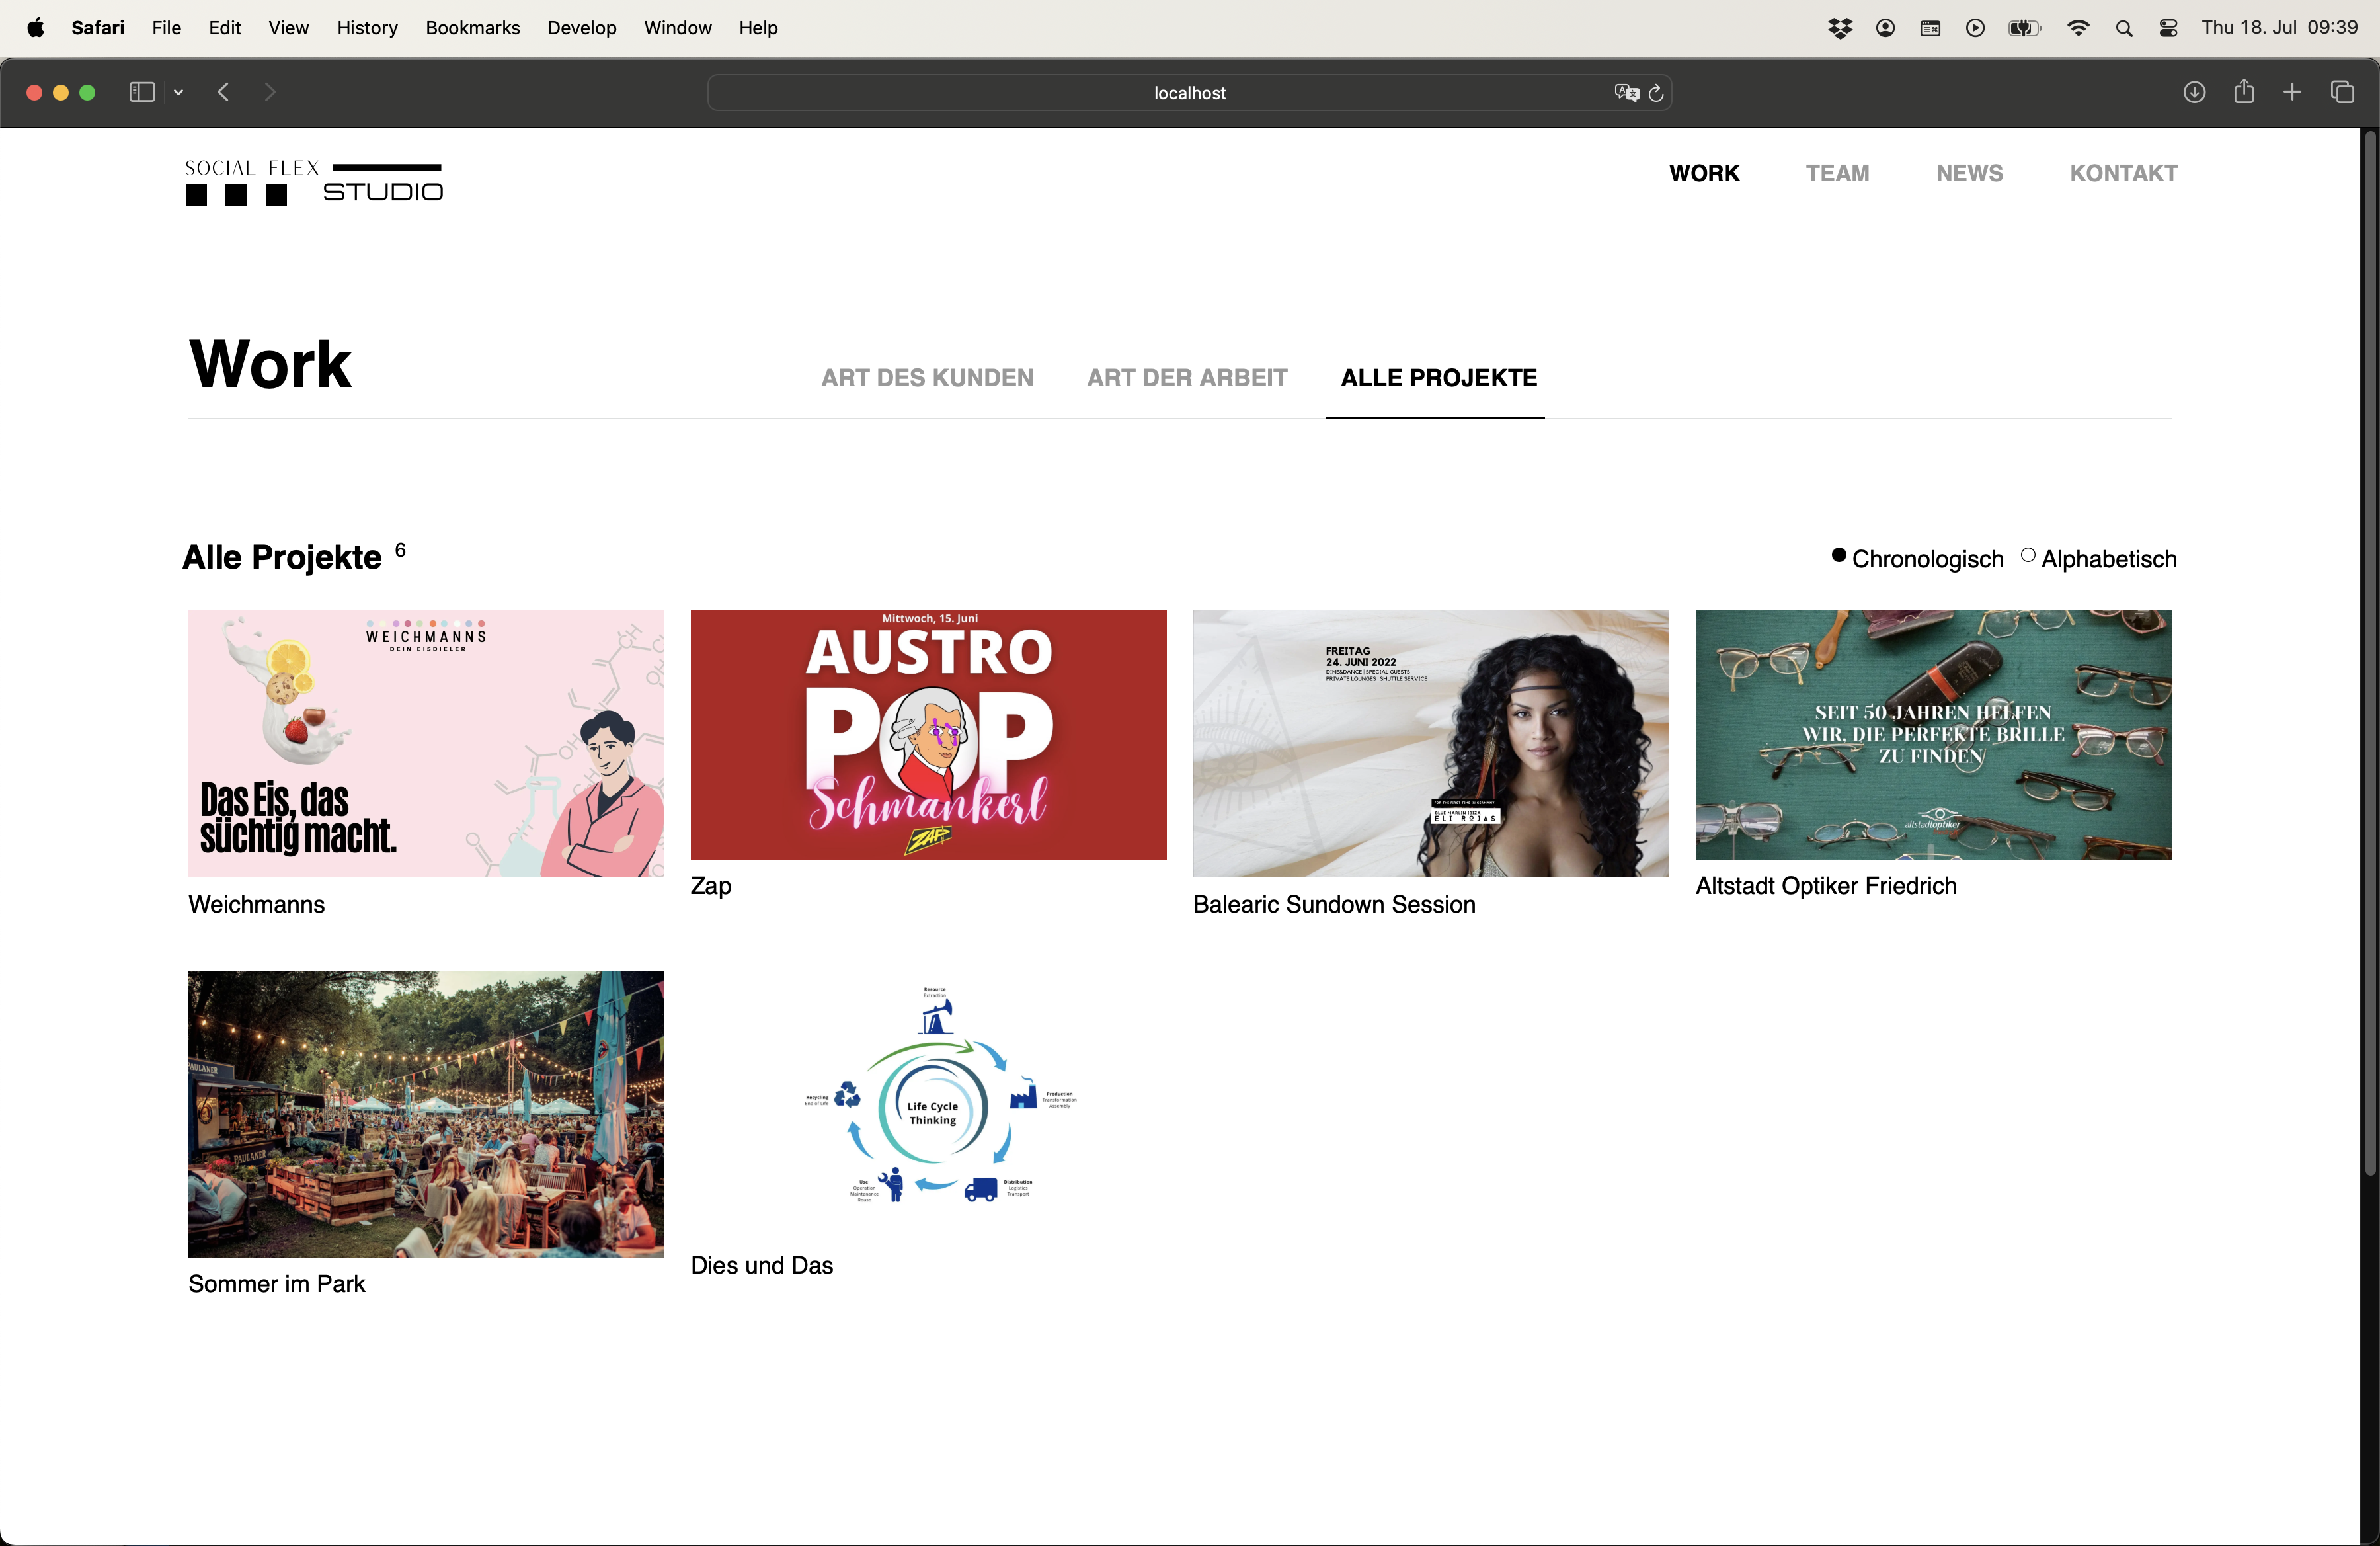Open the File menu
2380x1546 pixels.
(x=166, y=28)
